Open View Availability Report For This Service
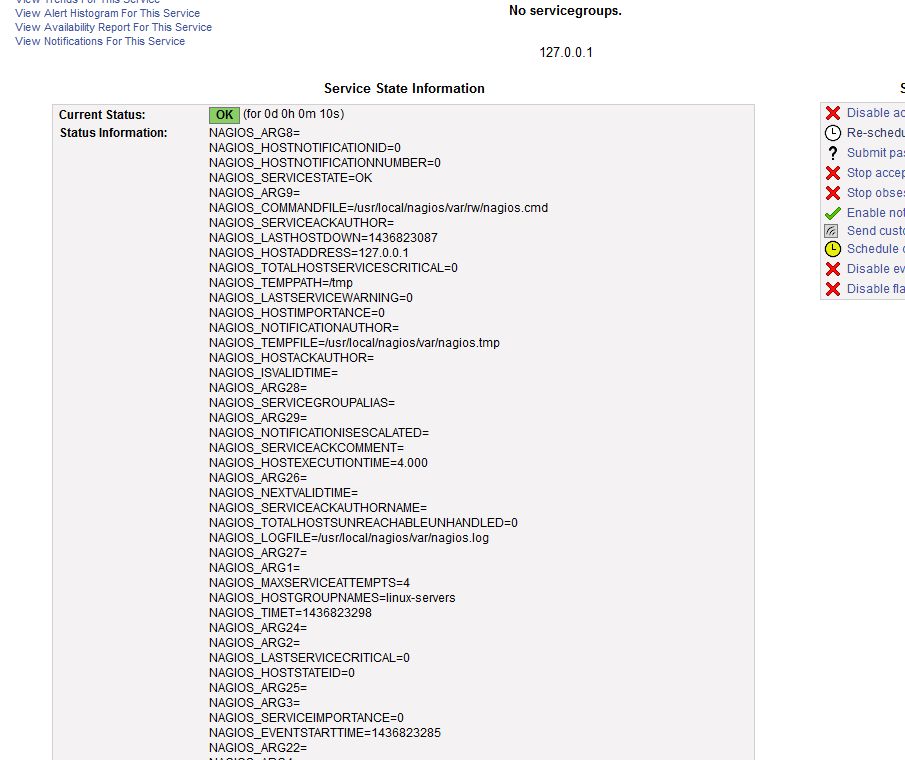Screen dimensions: 905x760 [x=113, y=27]
